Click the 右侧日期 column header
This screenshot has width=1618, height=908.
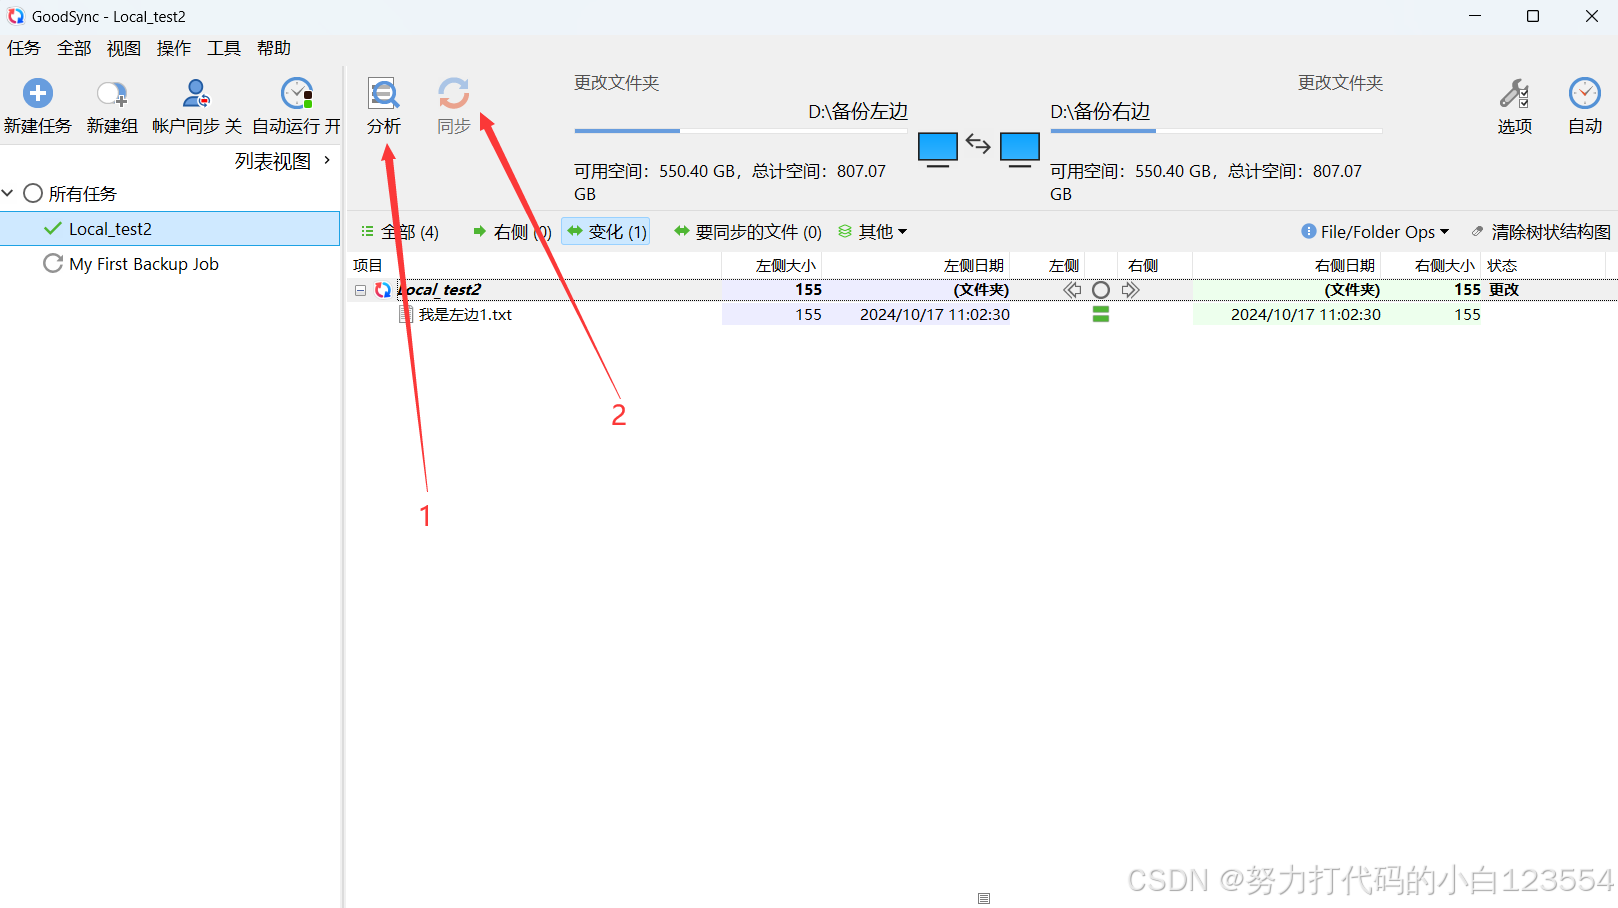coord(1345,265)
